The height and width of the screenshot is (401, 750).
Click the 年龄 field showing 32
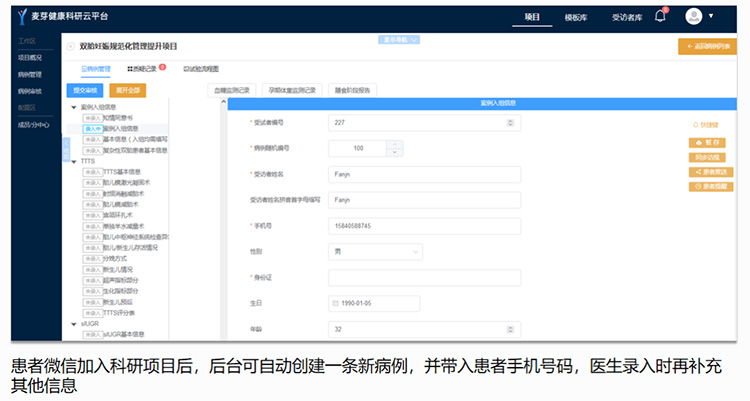click(424, 329)
